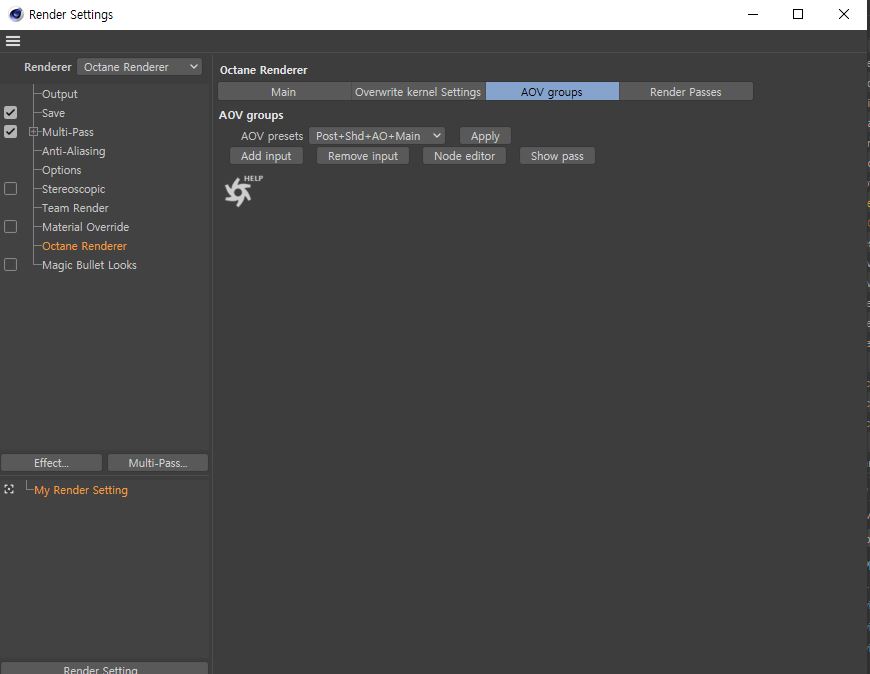Image resolution: width=870 pixels, height=674 pixels.
Task: Click the Add input button
Action: (x=266, y=156)
